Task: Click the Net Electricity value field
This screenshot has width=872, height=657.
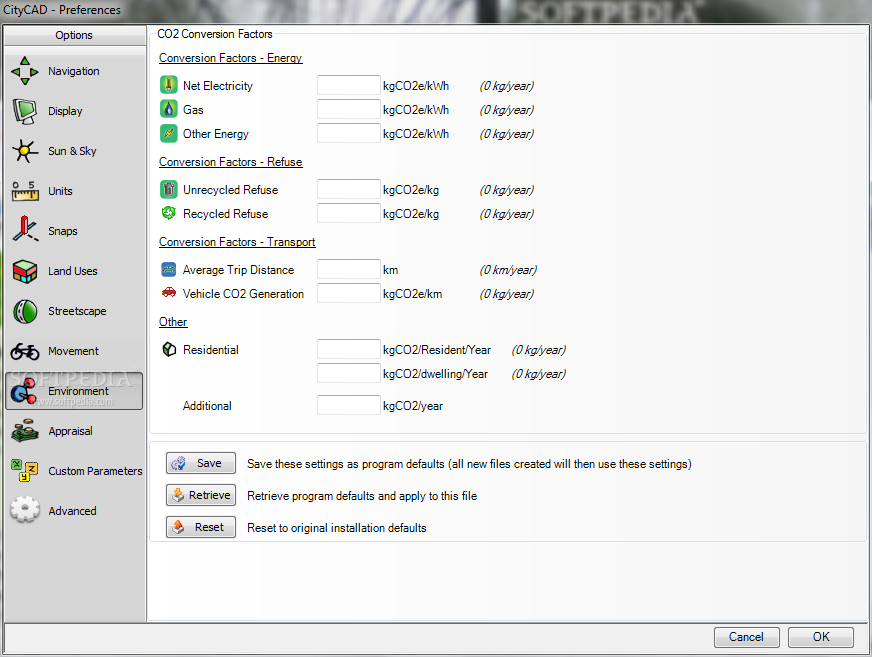Action: (349, 85)
